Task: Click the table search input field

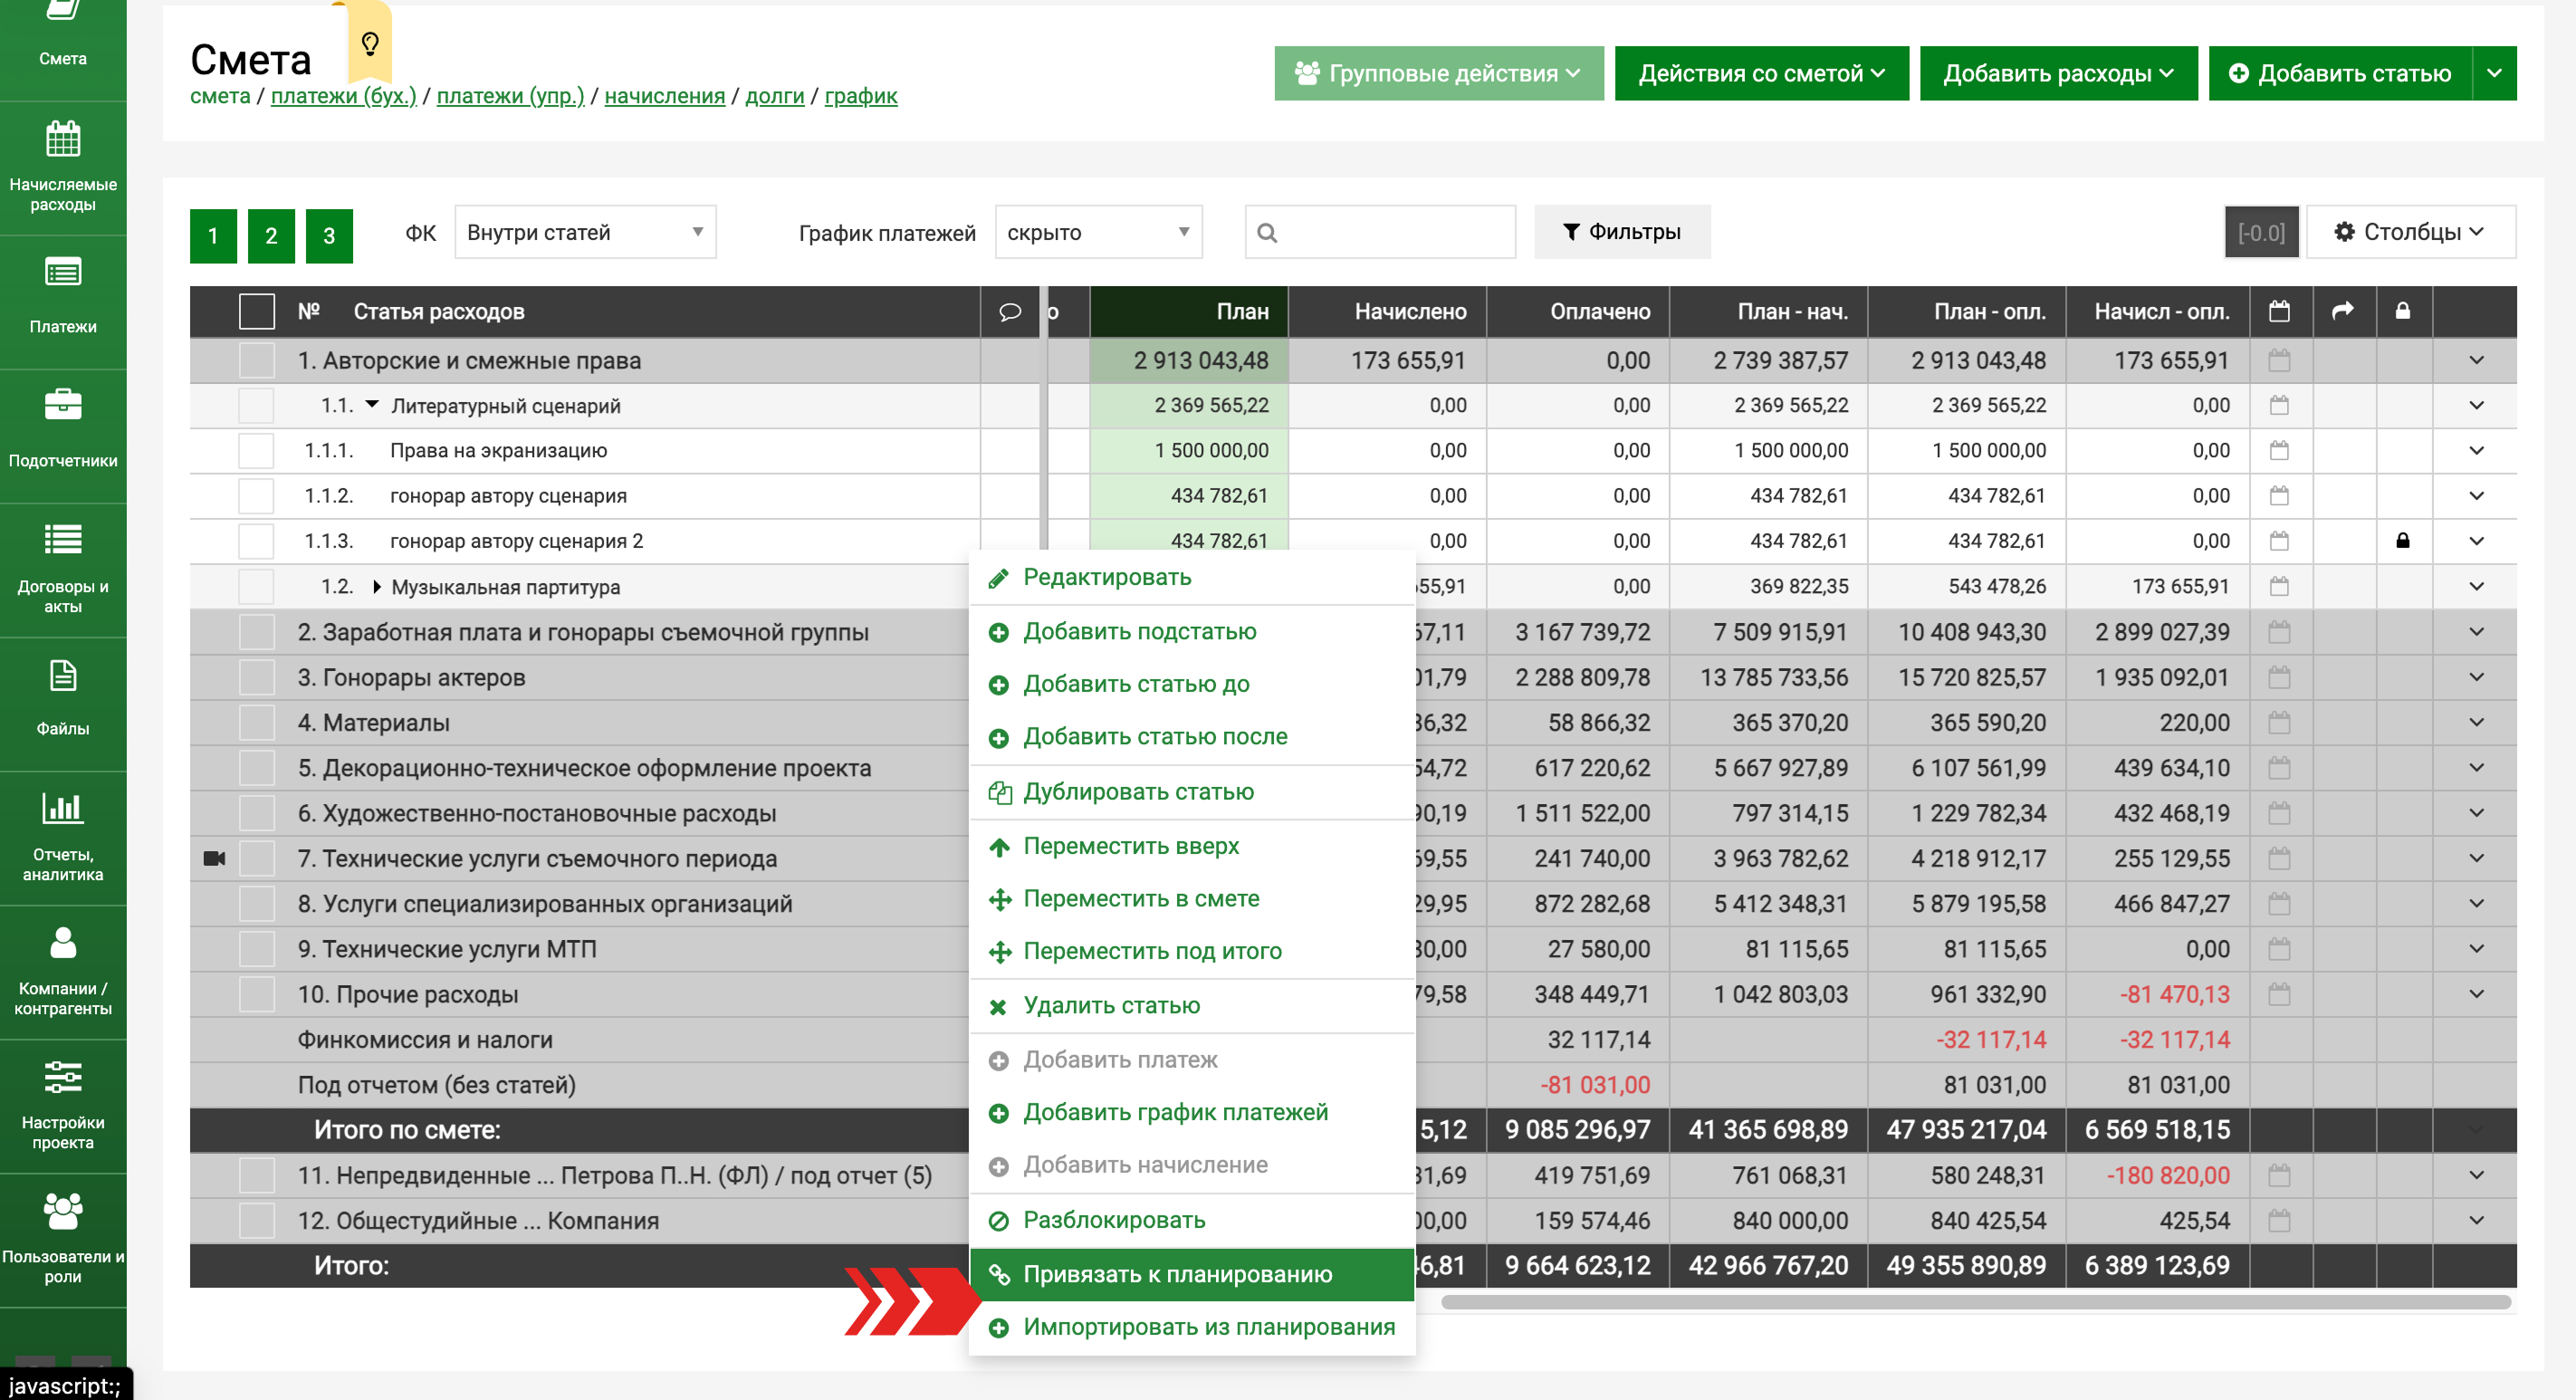Action: [x=1380, y=232]
